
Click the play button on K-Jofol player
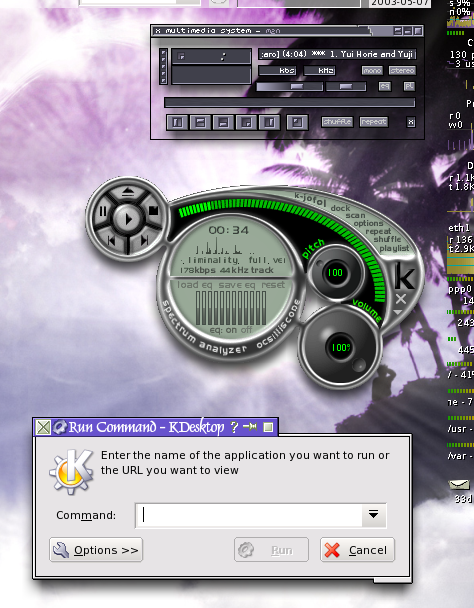(128, 219)
